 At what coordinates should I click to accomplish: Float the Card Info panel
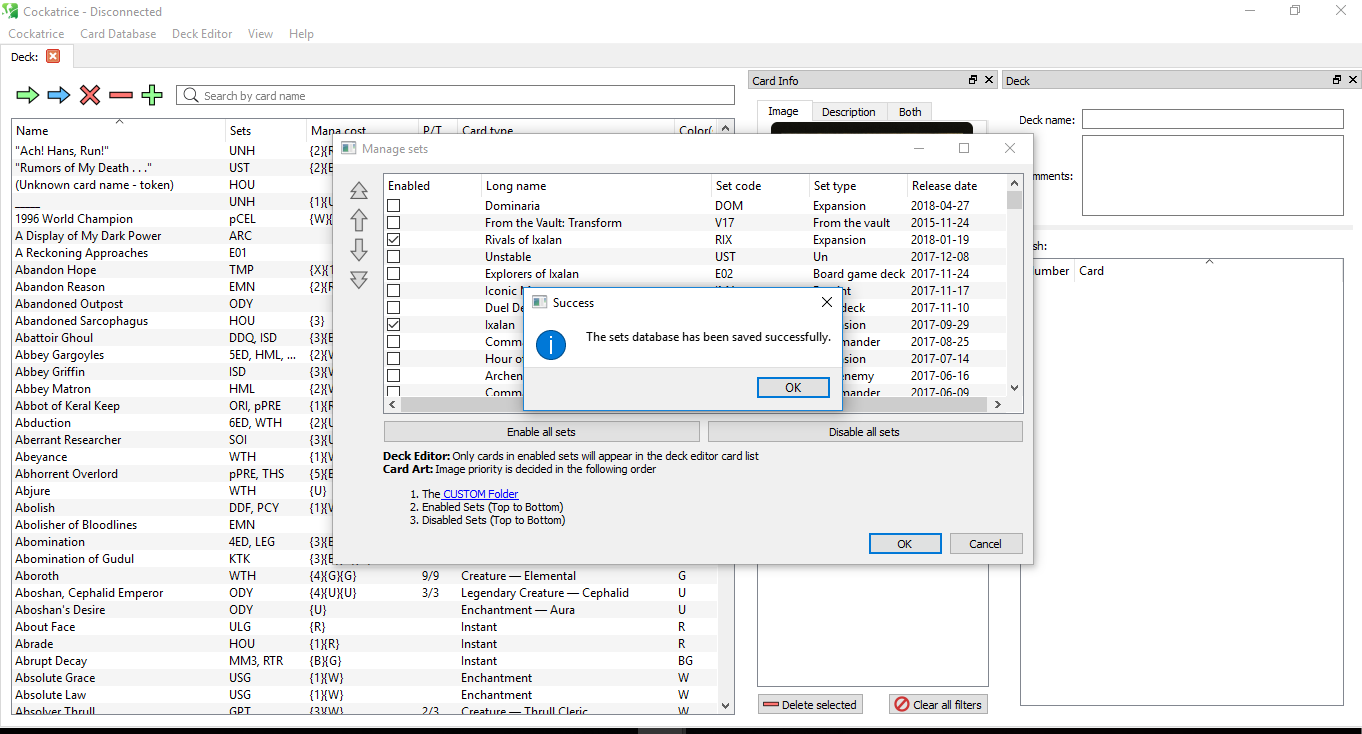click(973, 80)
